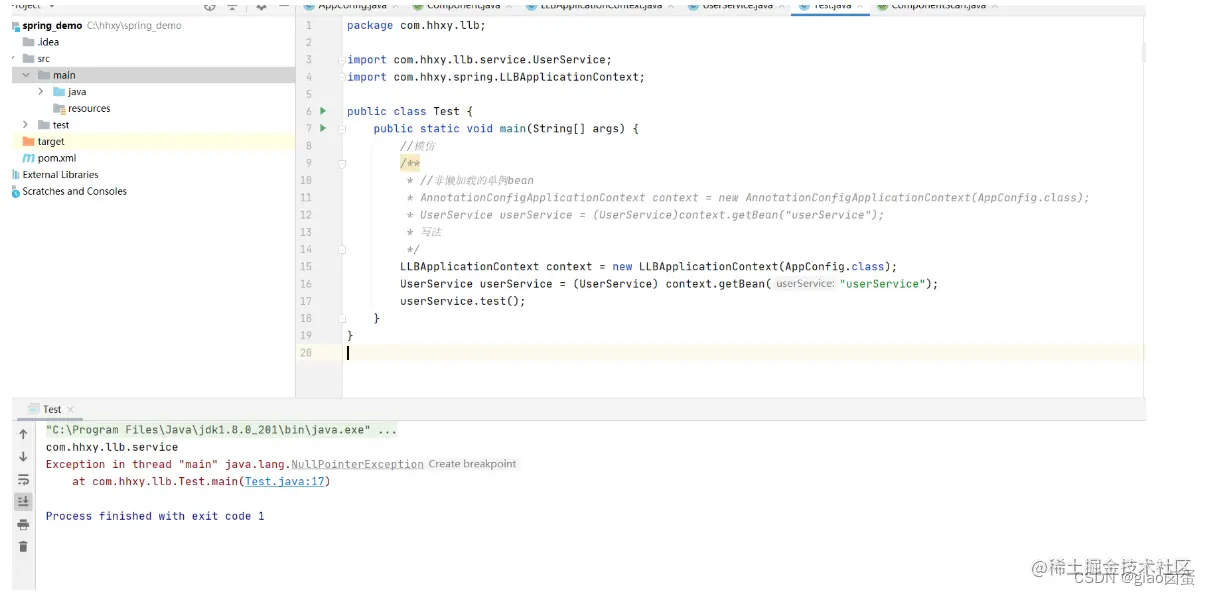Click the empty line 20 in editor
The width and height of the screenshot is (1210, 596).
(742, 353)
